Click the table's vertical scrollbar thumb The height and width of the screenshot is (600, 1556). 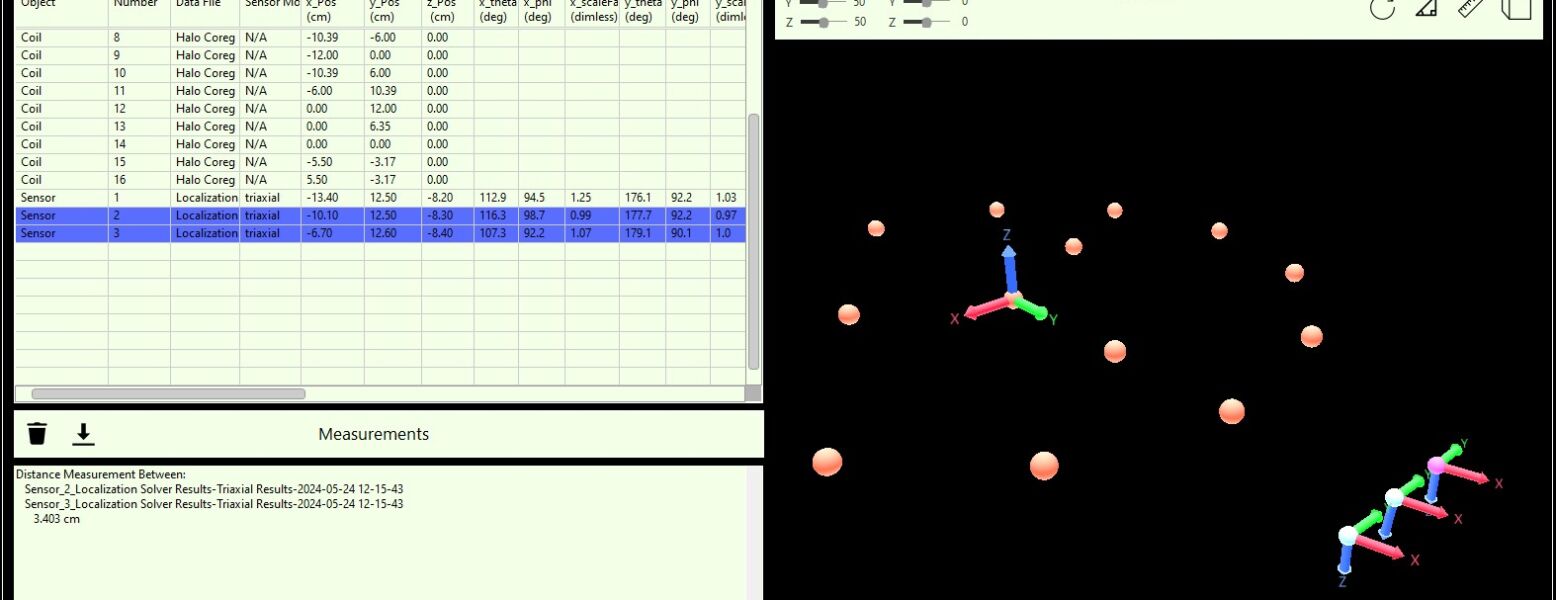pyautogui.click(x=754, y=241)
